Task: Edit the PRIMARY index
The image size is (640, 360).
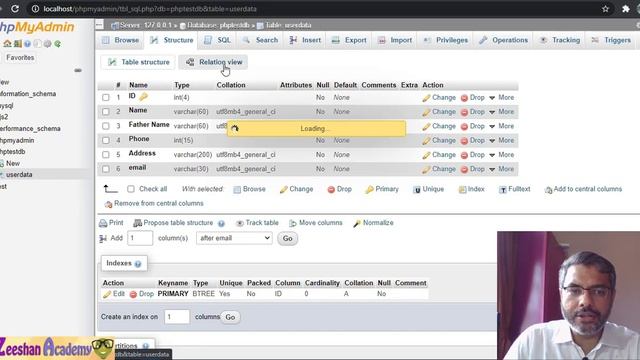Action: 114,294
